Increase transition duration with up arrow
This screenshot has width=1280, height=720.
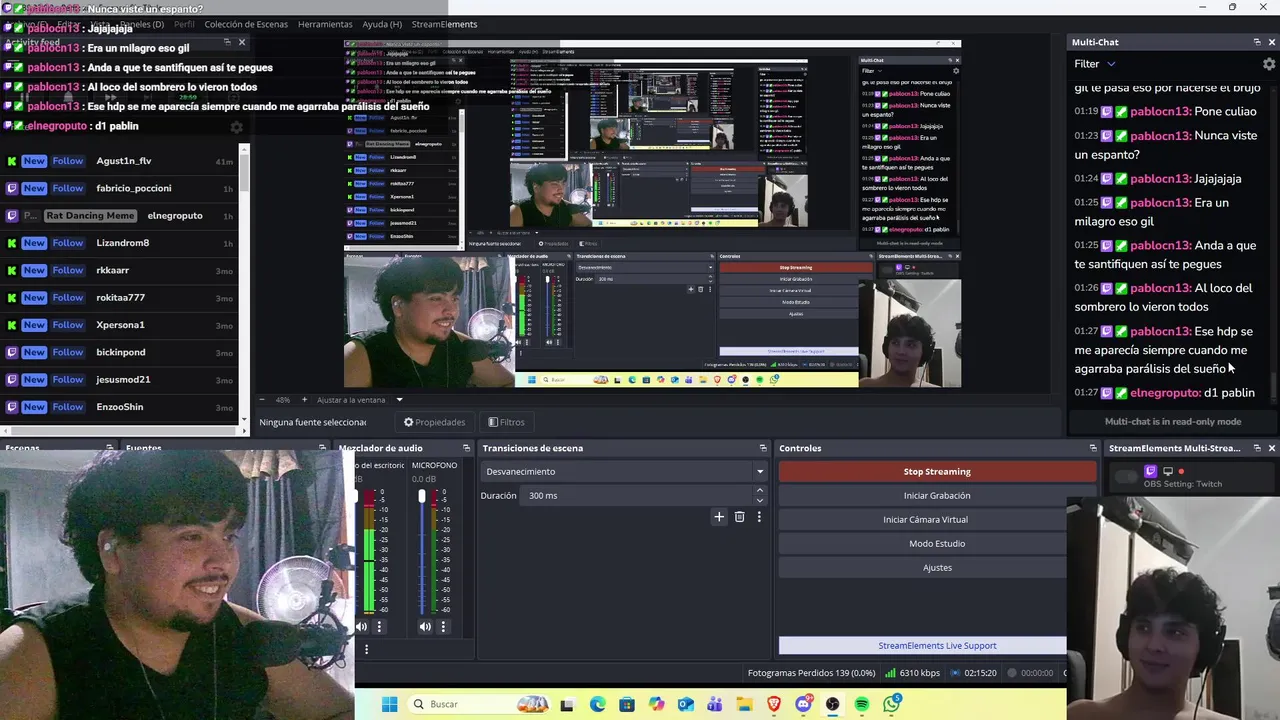[759, 490]
